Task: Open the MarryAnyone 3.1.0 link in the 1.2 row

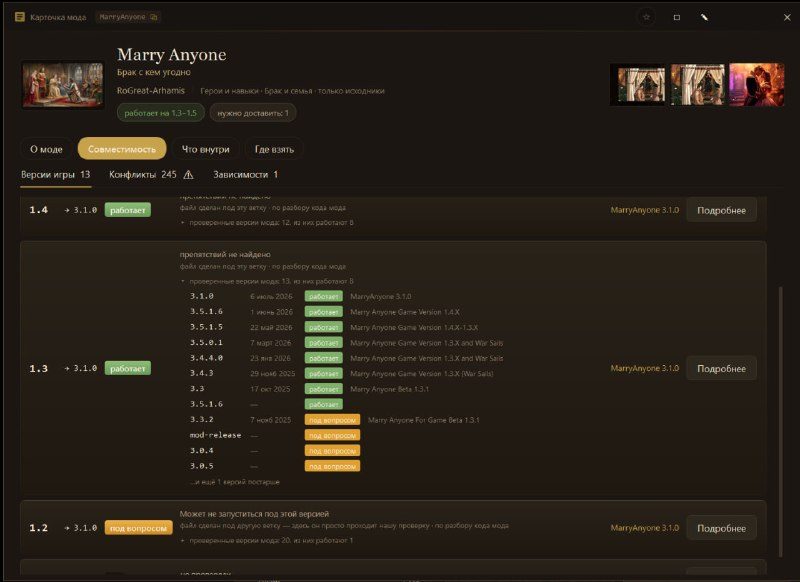Action: click(644, 528)
